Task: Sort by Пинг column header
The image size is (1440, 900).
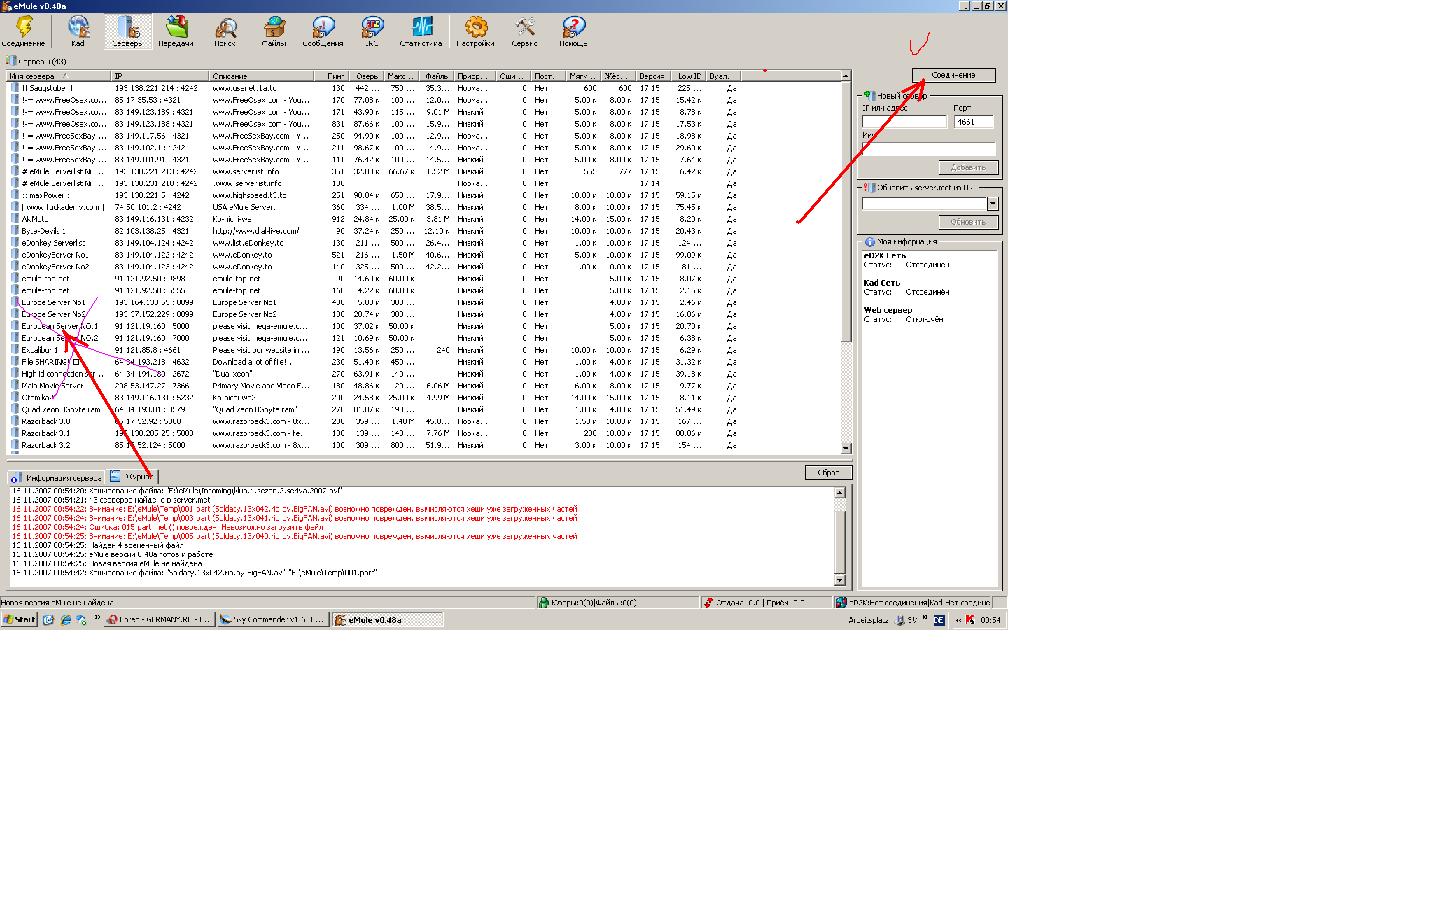Action: [x=332, y=76]
